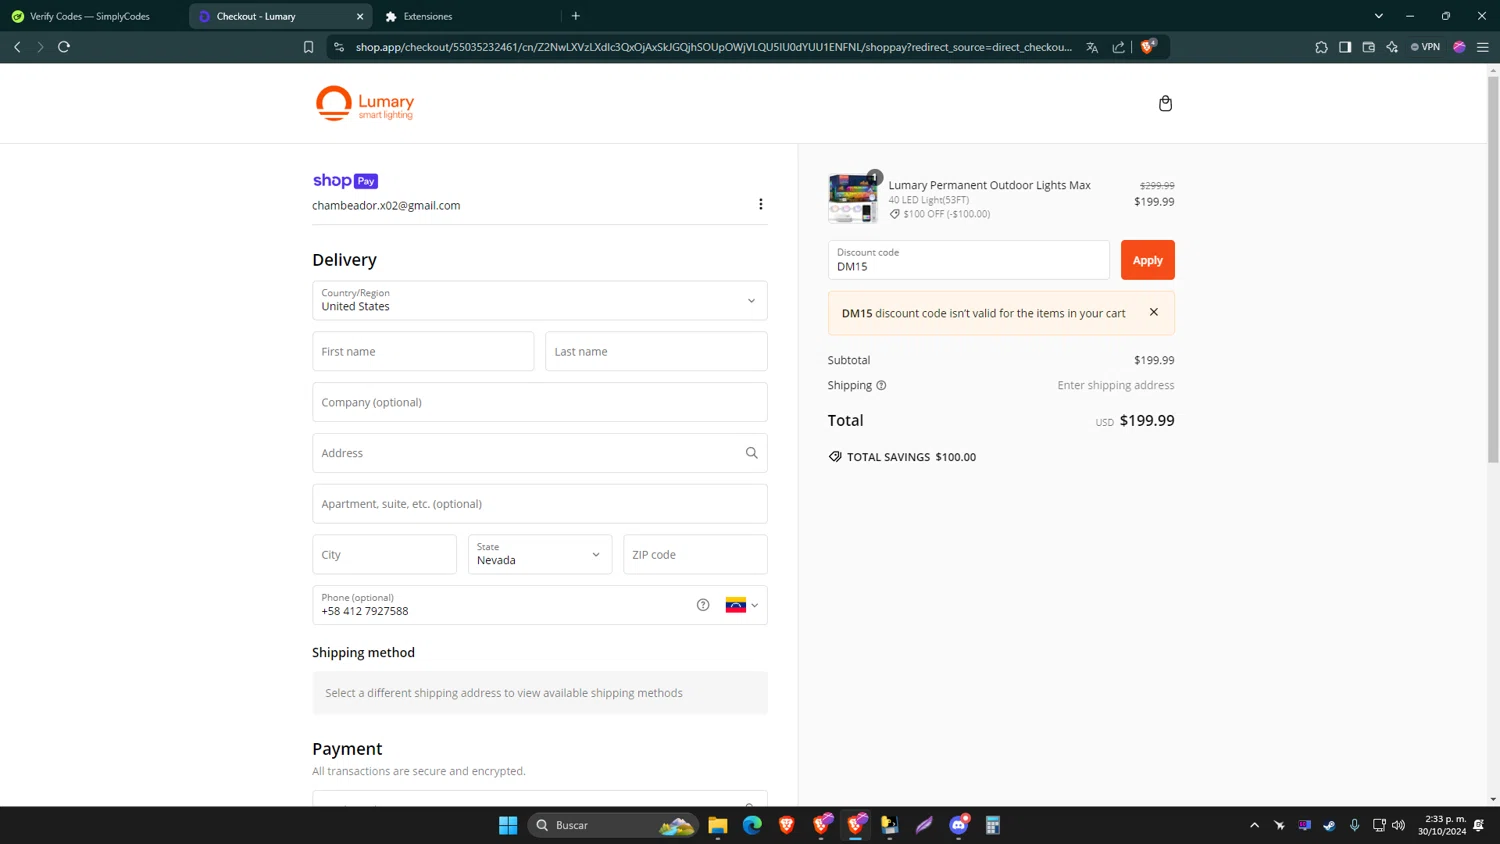The height and width of the screenshot is (844, 1500).
Task: Dismiss the DM15 invalid code message
Action: coord(1153,312)
